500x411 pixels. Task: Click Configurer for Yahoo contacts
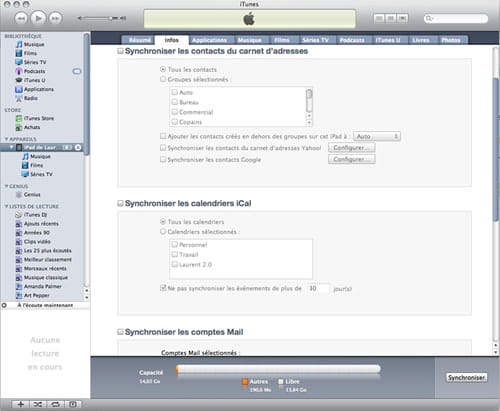point(352,148)
